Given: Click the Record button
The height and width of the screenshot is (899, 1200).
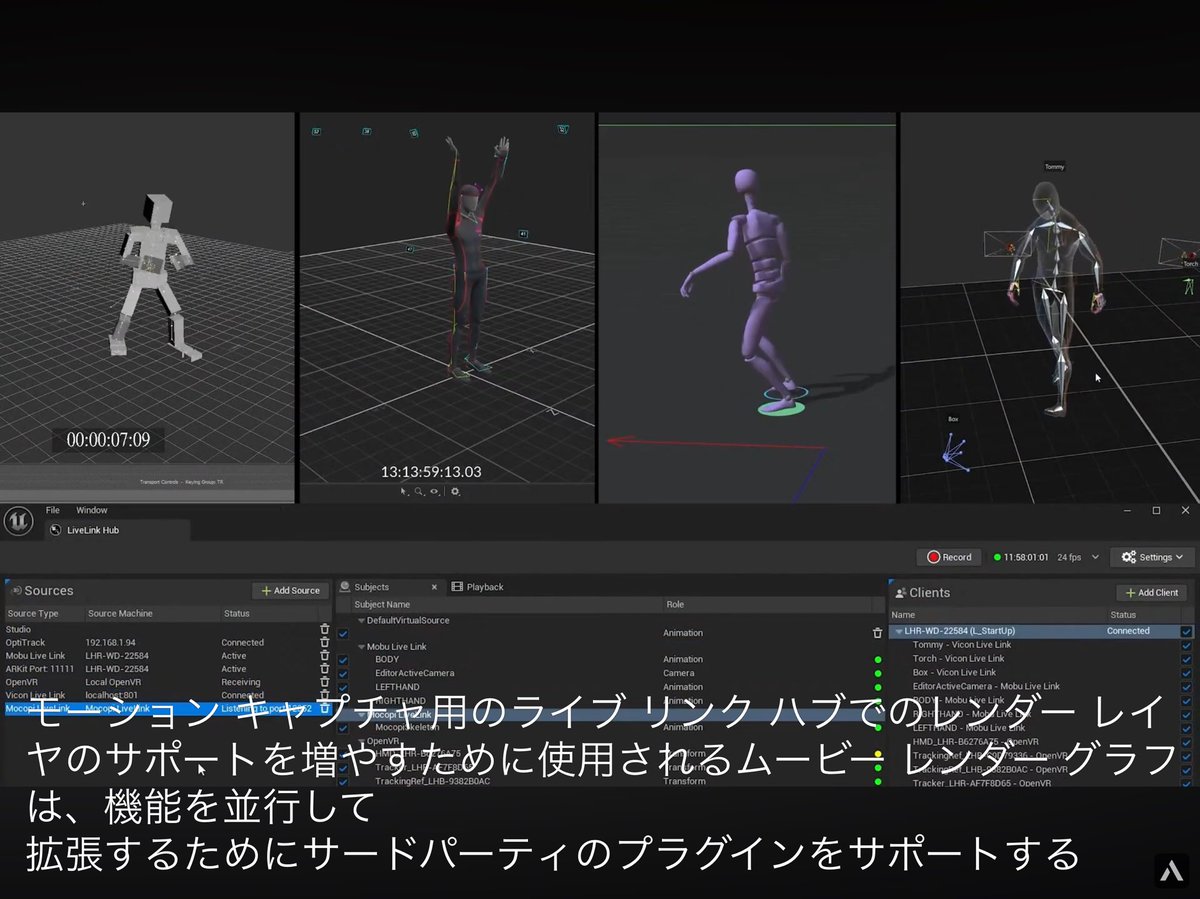Looking at the screenshot, I should (949, 557).
